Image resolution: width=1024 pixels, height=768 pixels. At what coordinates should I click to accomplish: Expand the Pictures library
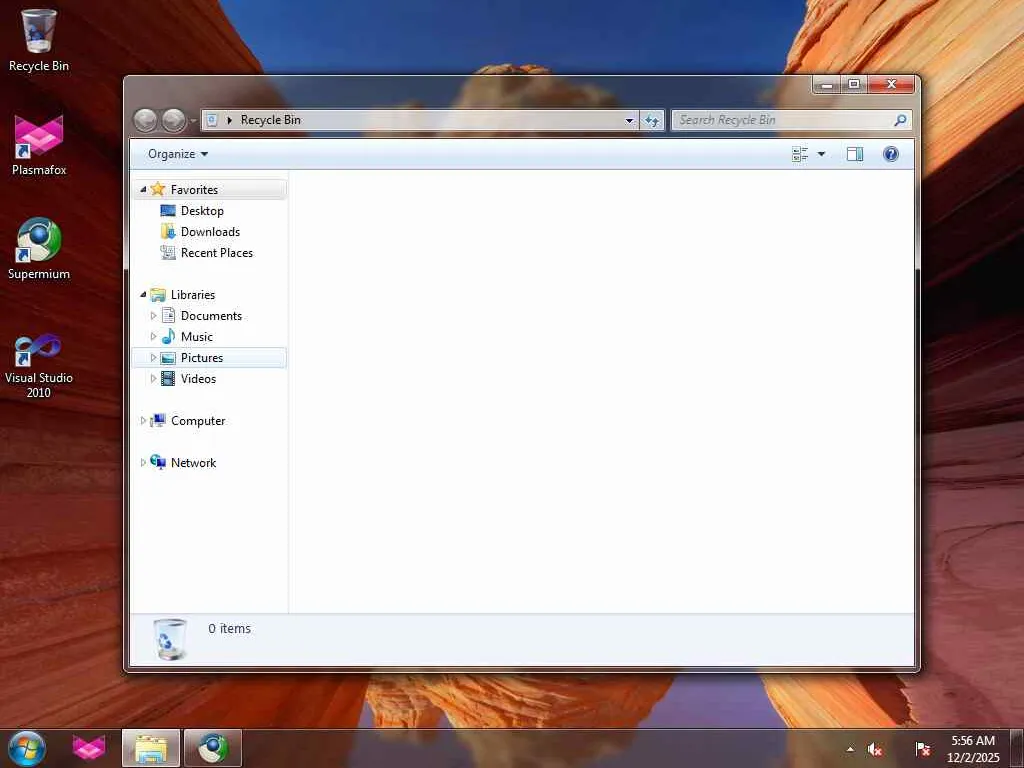point(153,358)
